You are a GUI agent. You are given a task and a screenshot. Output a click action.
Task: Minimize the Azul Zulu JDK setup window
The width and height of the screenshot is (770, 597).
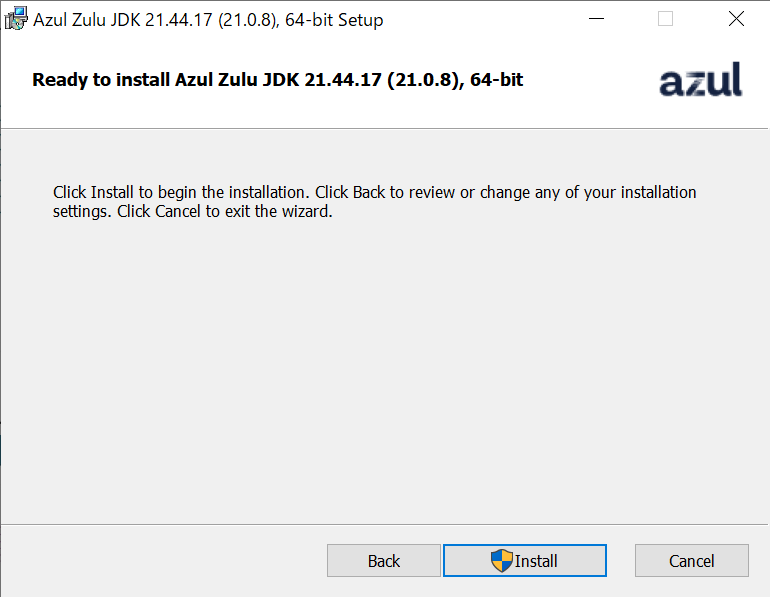click(596, 19)
